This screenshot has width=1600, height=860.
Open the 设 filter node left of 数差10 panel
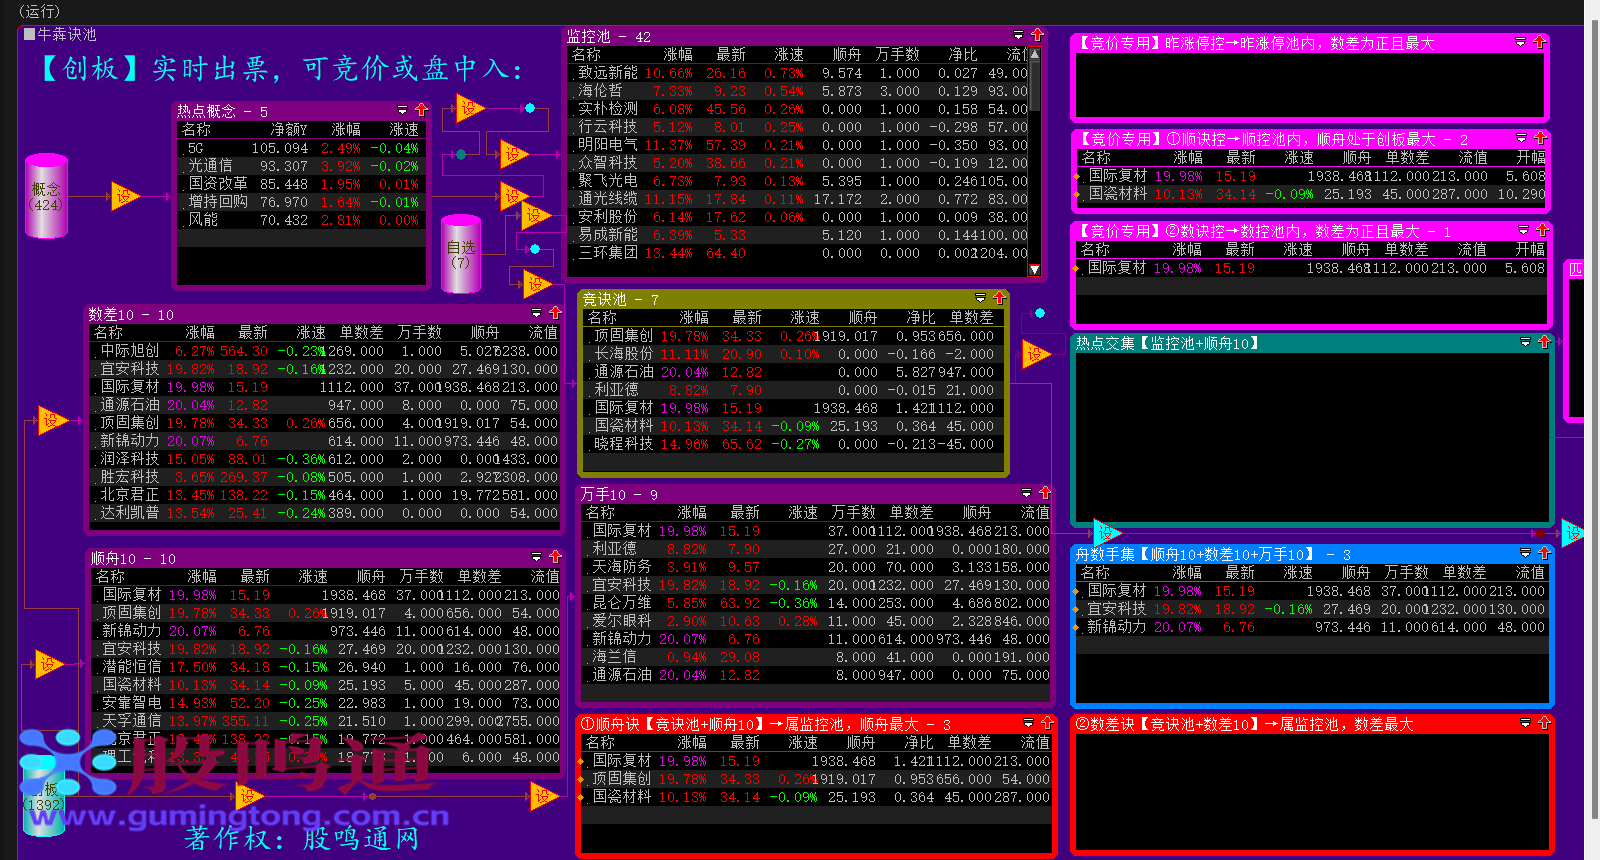(x=51, y=420)
